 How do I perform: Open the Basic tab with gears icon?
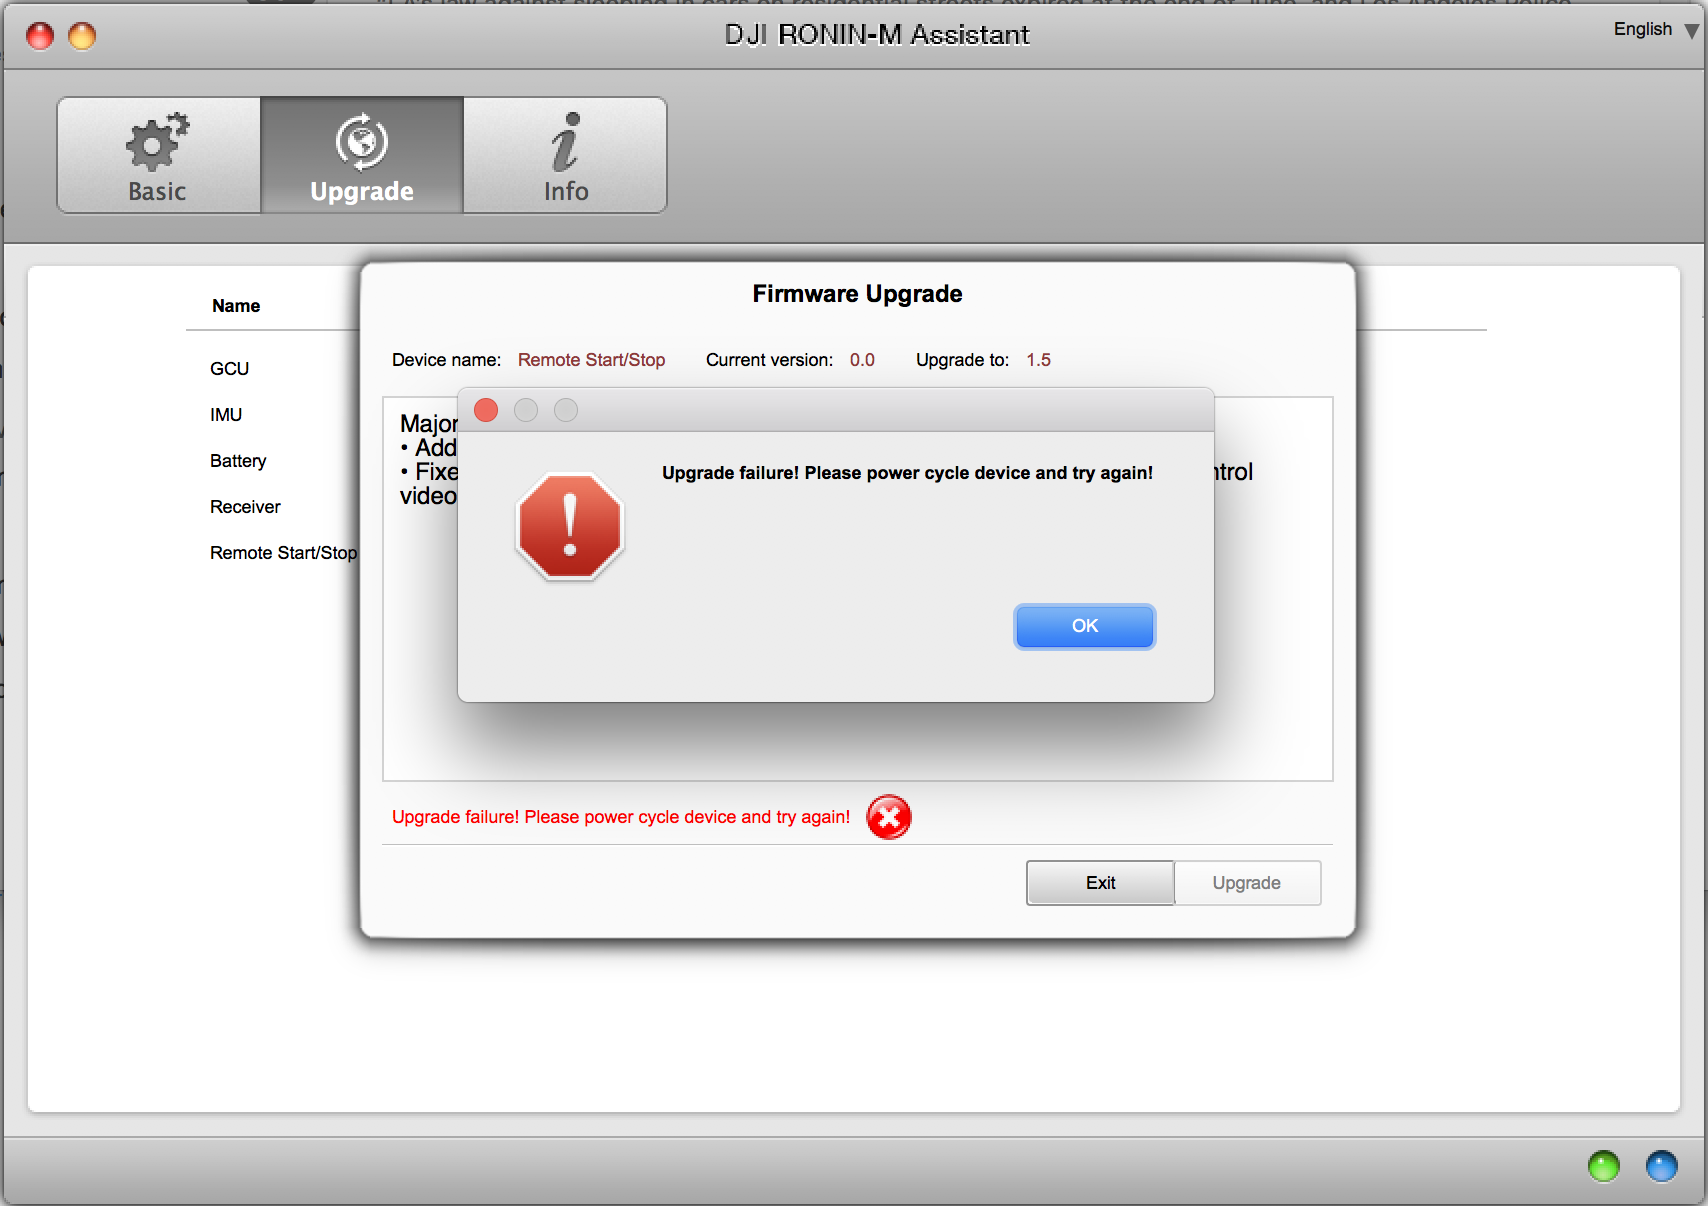(158, 155)
